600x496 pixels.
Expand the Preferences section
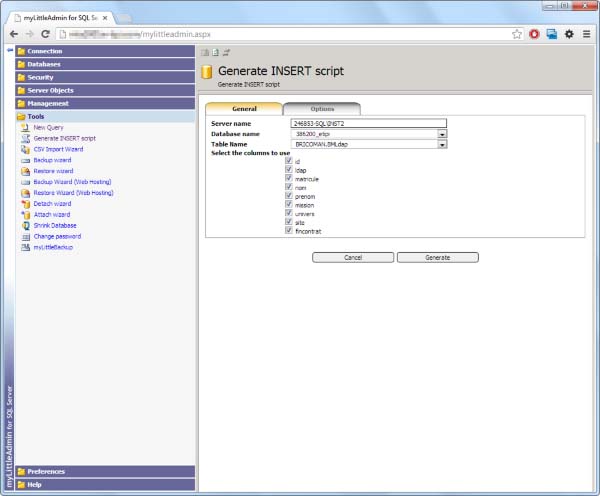coord(105,472)
